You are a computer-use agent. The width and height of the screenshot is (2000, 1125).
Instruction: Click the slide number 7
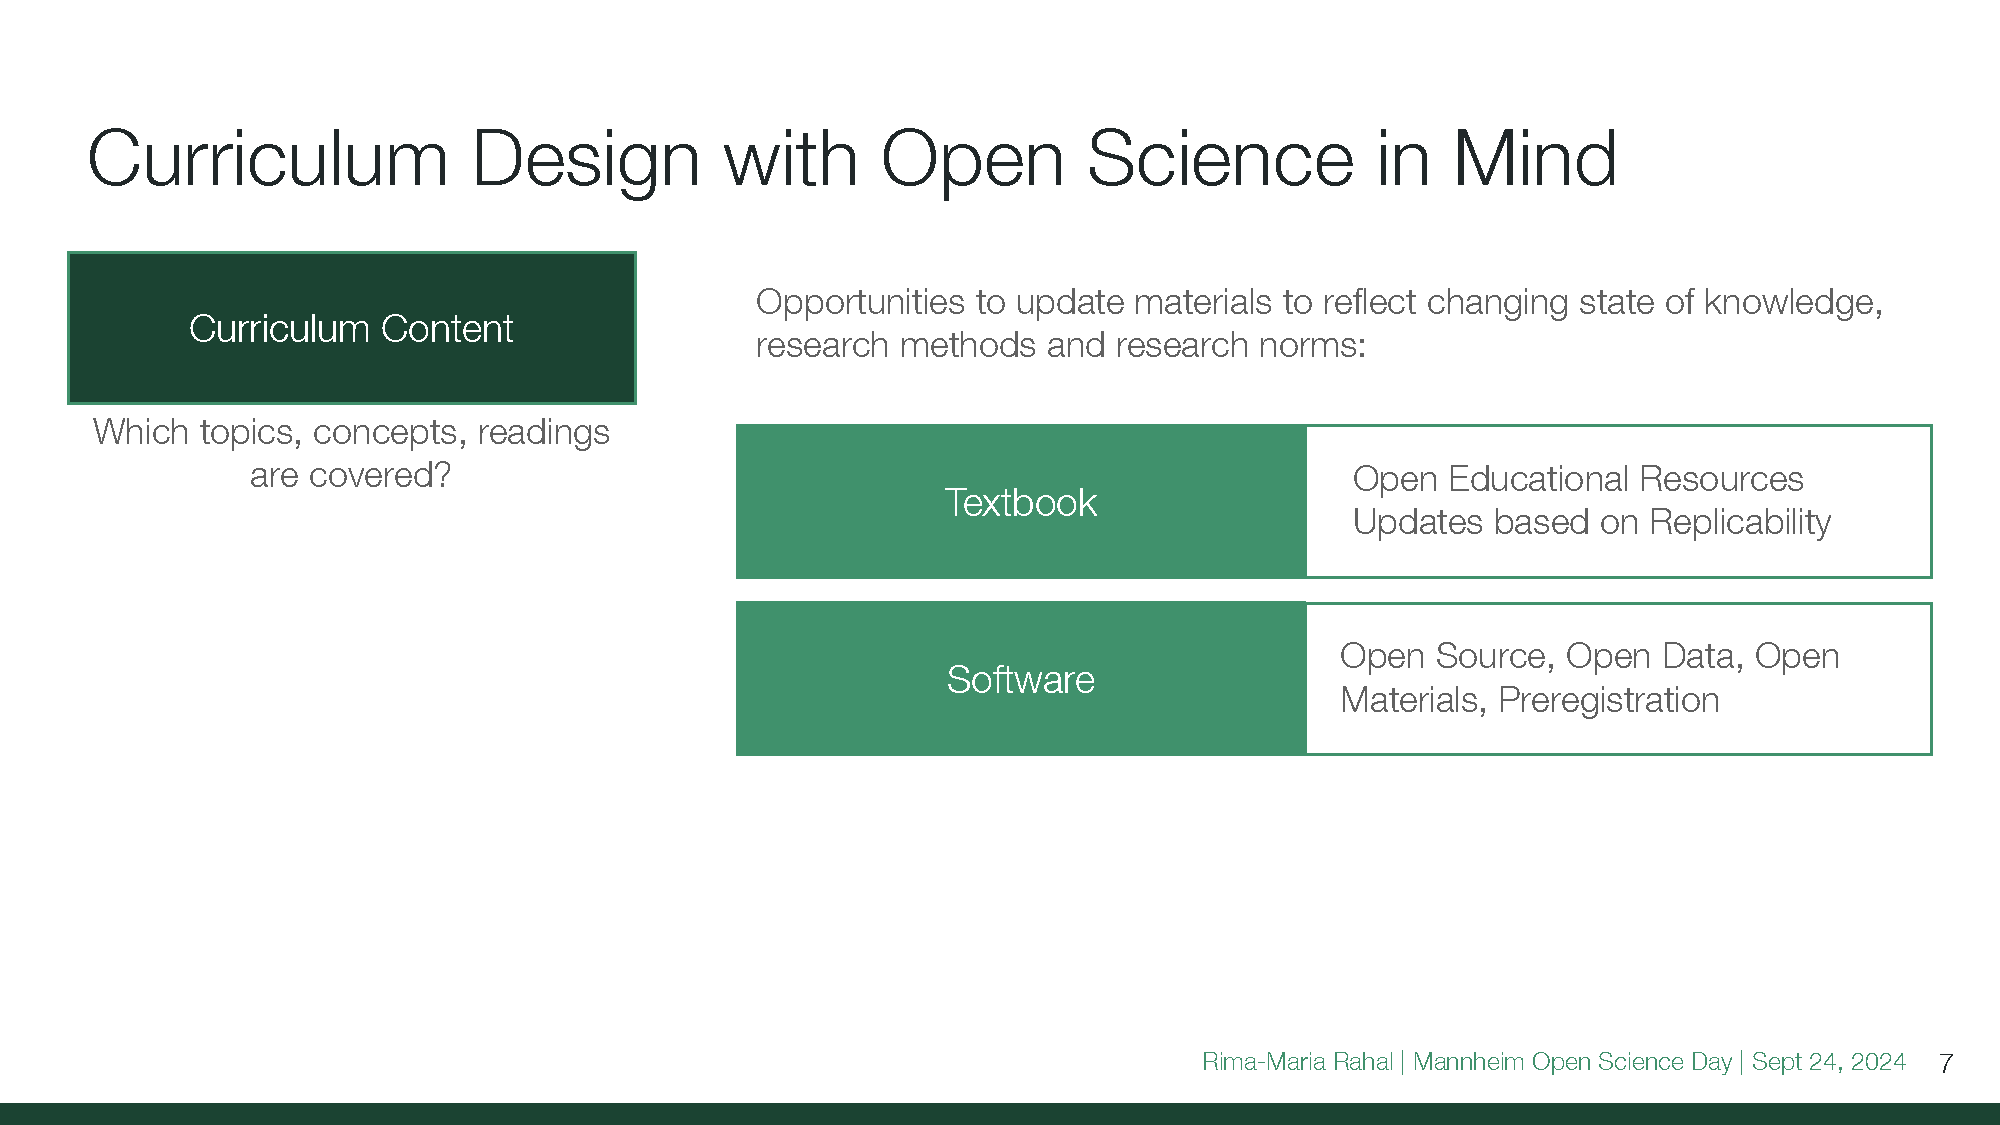pos(1946,1063)
